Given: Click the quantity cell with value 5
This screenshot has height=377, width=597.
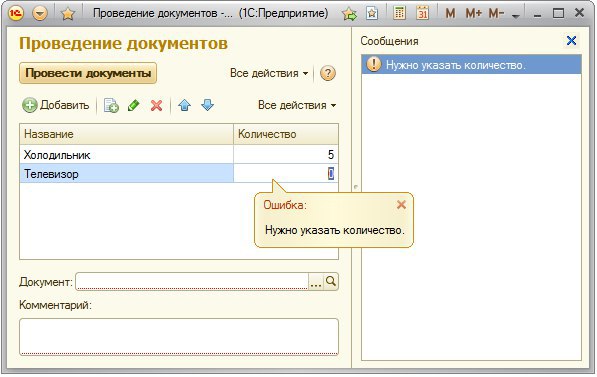Looking at the screenshot, I should [x=286, y=155].
